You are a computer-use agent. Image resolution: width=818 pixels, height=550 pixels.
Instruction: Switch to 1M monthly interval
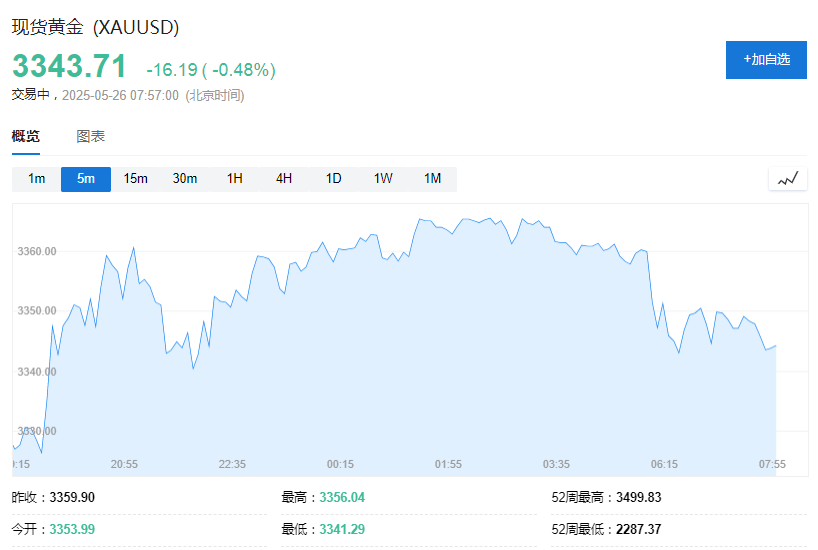pos(432,179)
